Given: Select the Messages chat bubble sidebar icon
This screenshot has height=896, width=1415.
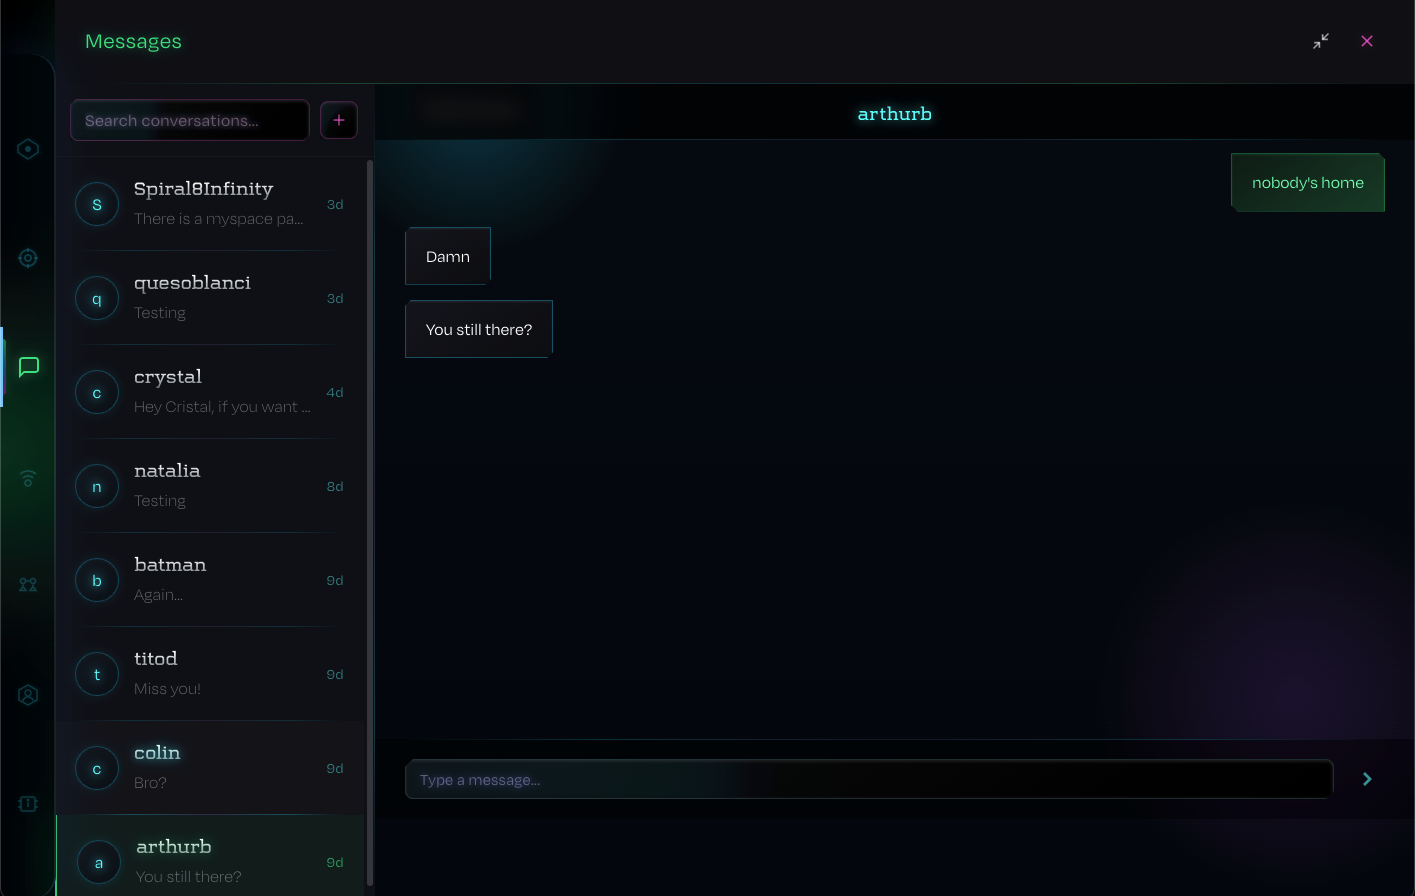Looking at the screenshot, I should (x=29, y=367).
